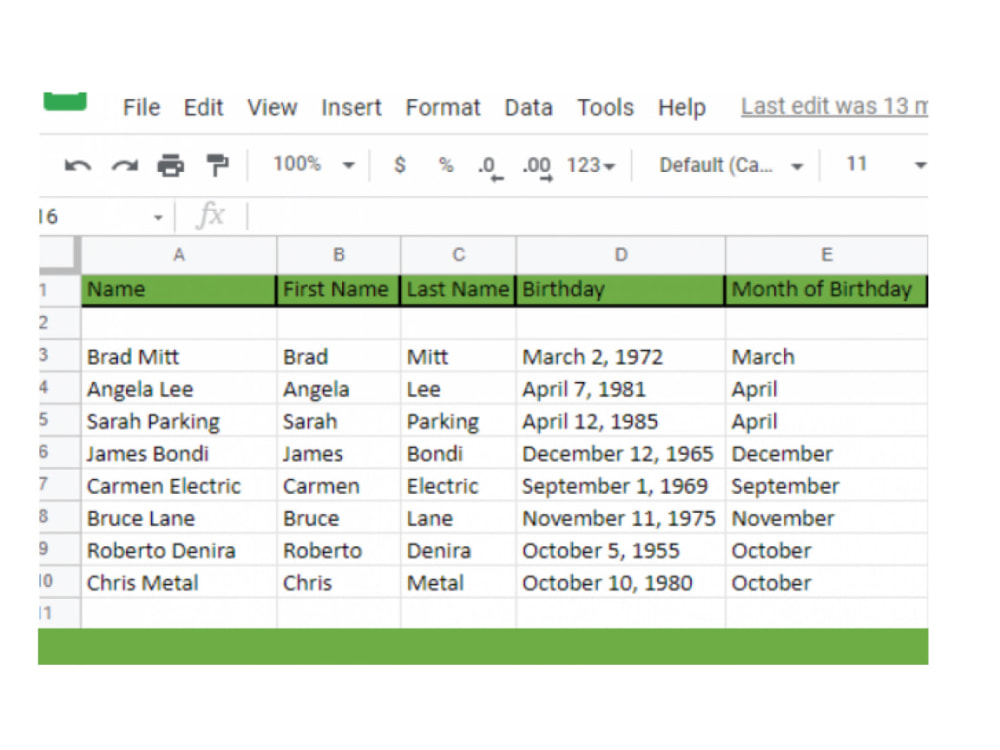Select cell Carmen Electric
This screenshot has height=750, width=1000.
coord(179,487)
